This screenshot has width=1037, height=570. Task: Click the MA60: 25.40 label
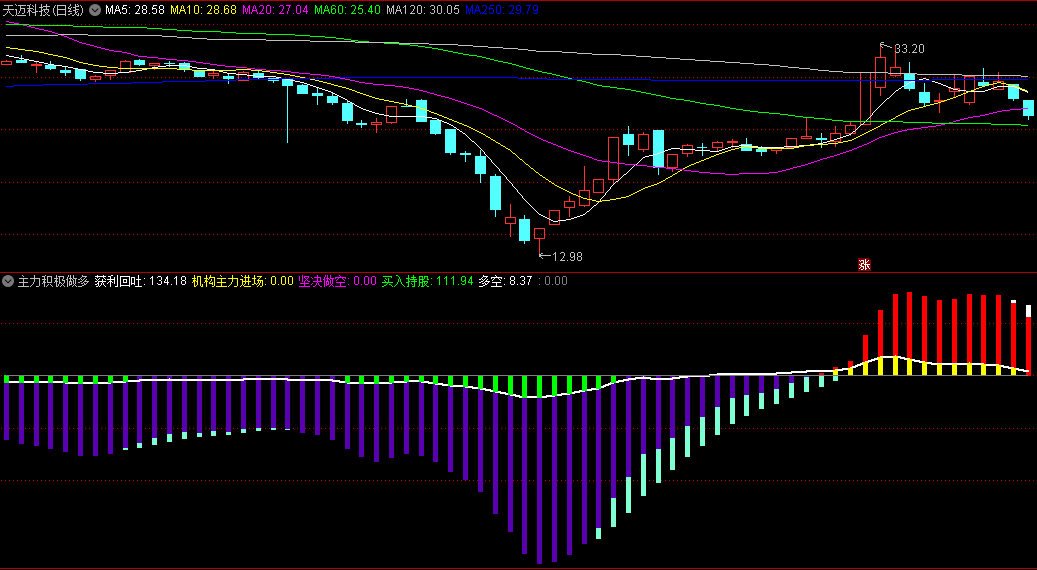[x=347, y=10]
